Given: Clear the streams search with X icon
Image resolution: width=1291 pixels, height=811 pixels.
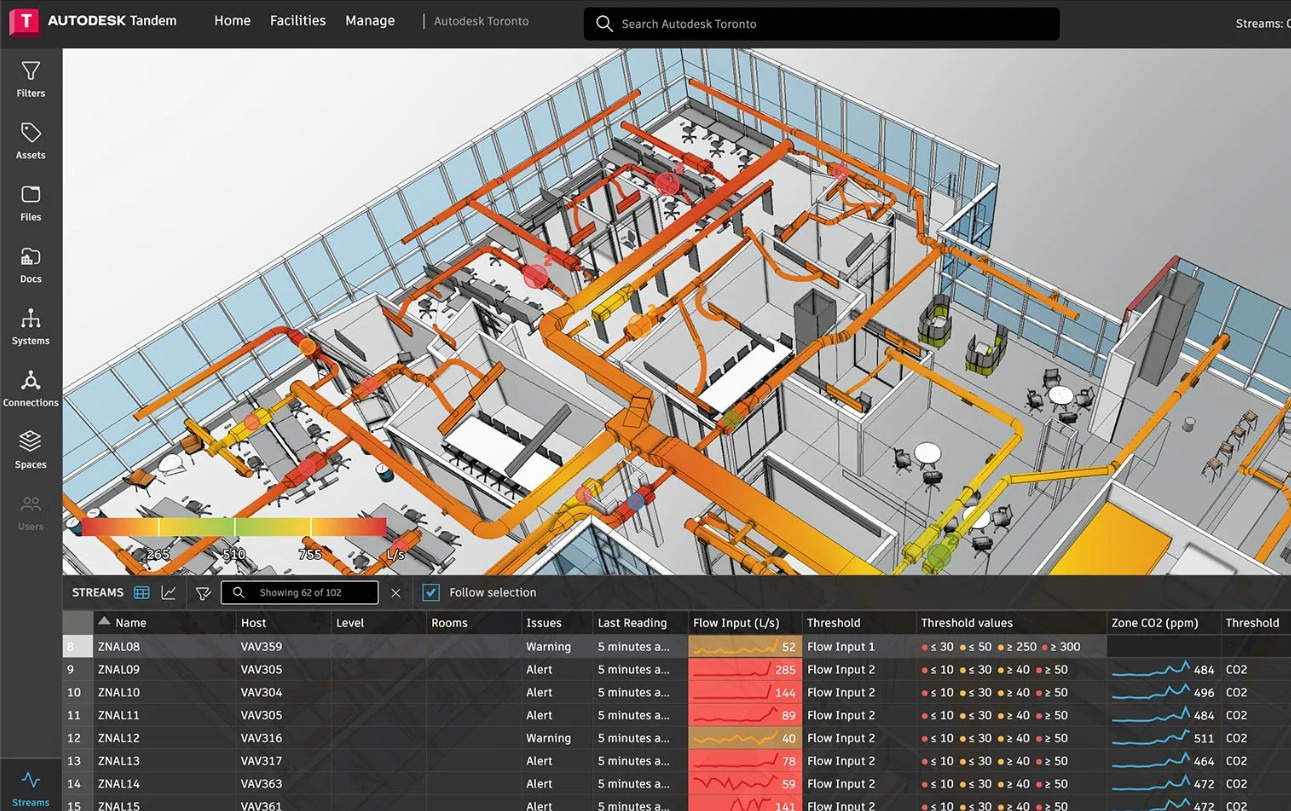Looking at the screenshot, I should coord(396,593).
